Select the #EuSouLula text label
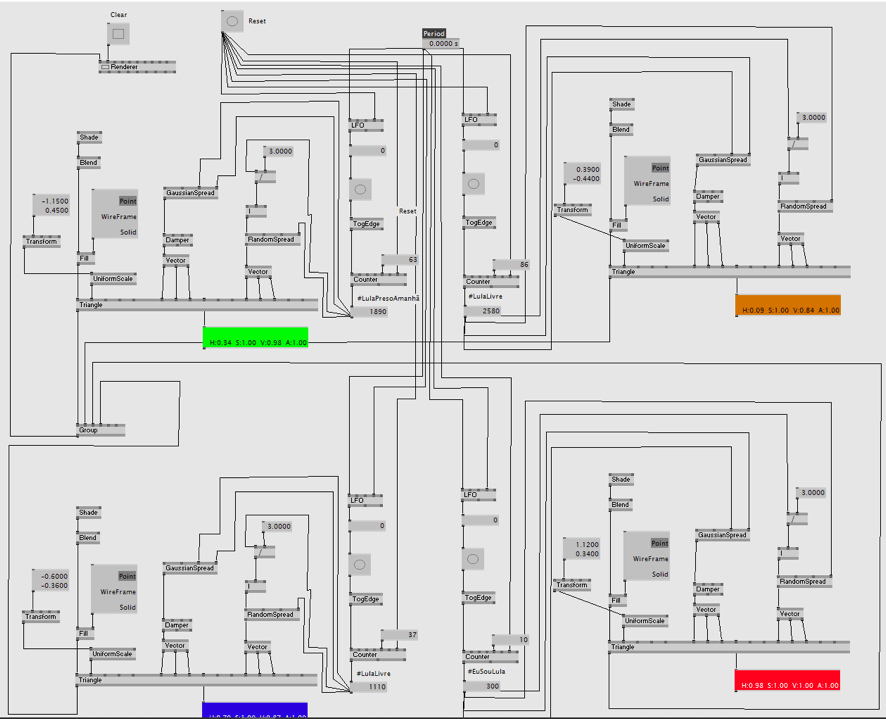 click(484, 673)
